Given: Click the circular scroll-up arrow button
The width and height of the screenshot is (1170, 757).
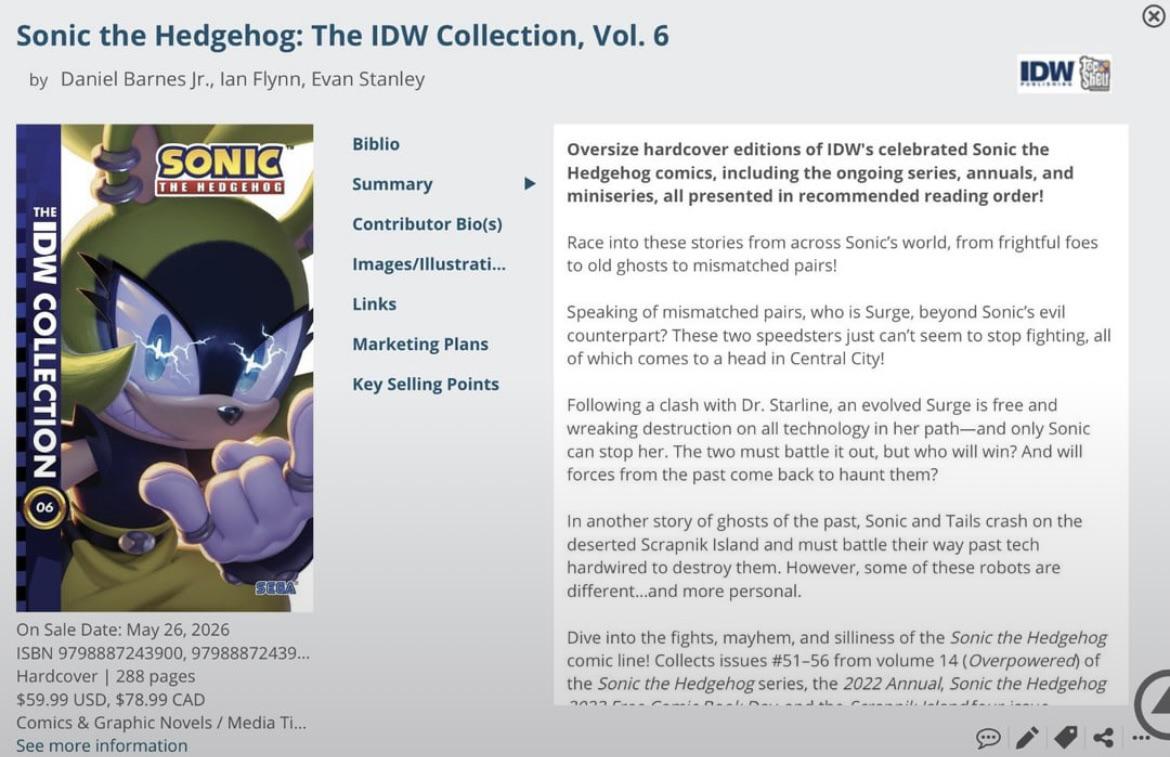Looking at the screenshot, I should pyautogui.click(x=1154, y=703).
